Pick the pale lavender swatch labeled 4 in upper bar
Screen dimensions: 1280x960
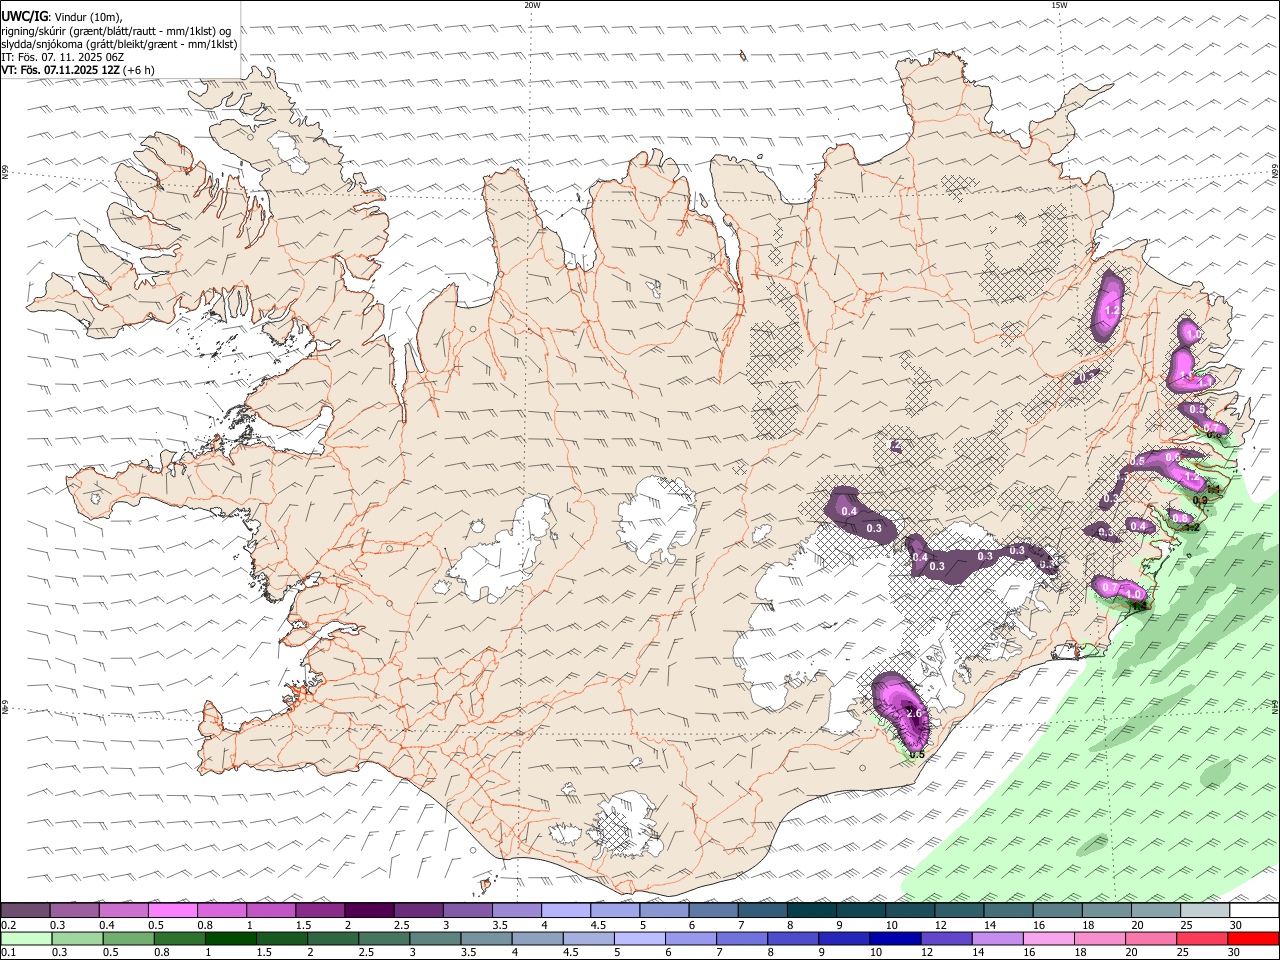tap(566, 910)
